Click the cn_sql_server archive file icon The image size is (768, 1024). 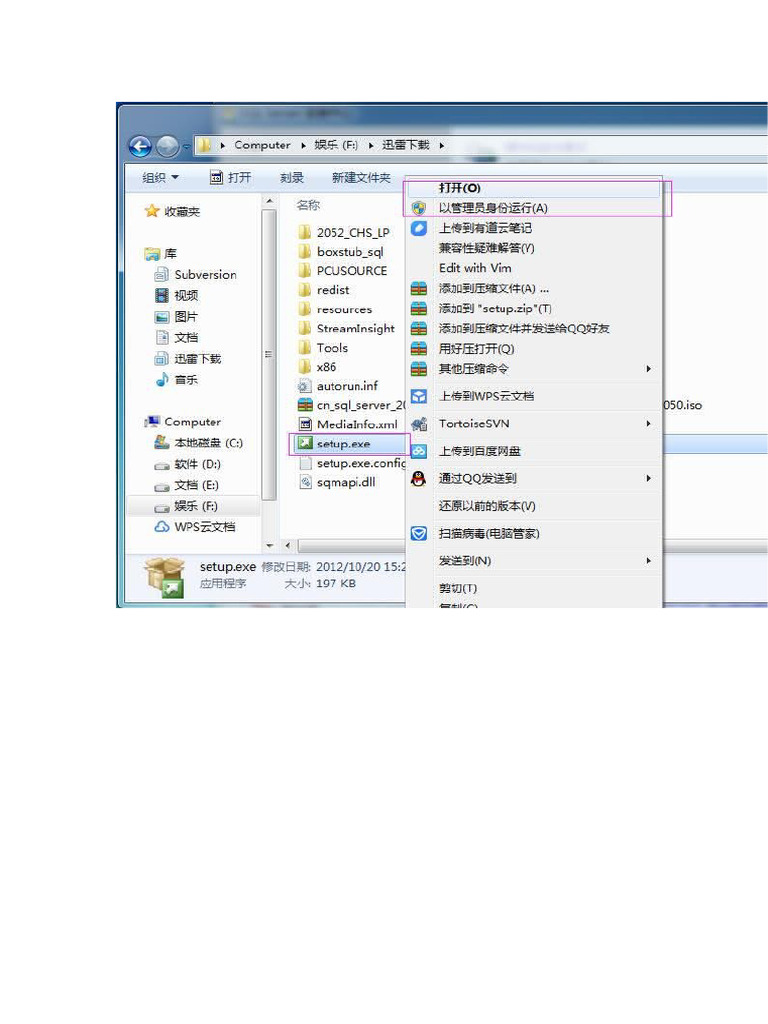305,405
